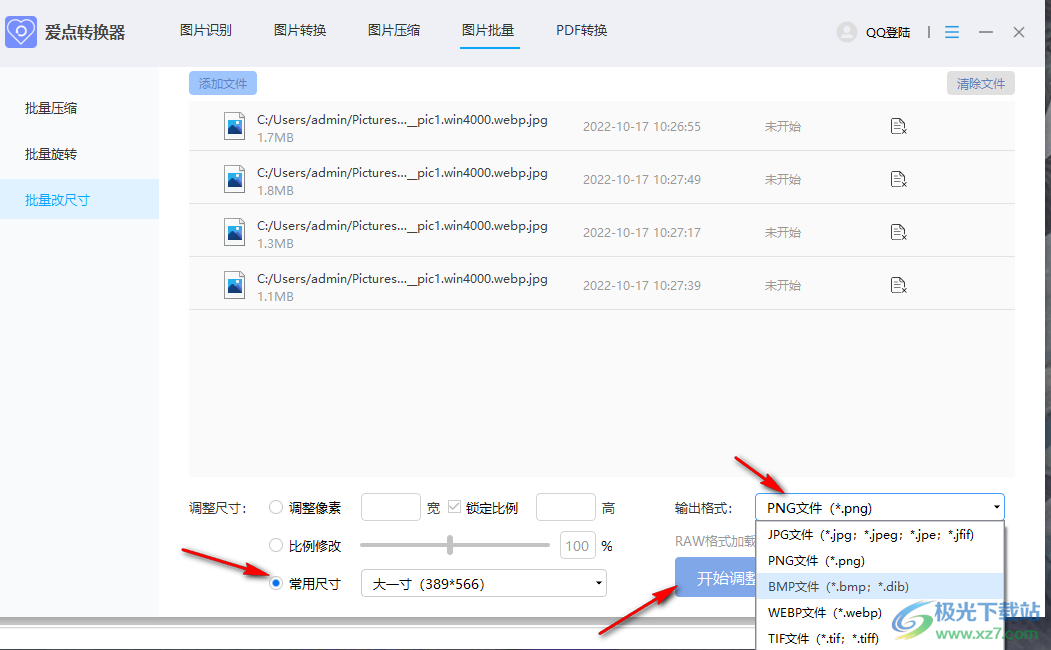Click image file icon for 1.1MB row
1051x650 pixels.
[235, 285]
